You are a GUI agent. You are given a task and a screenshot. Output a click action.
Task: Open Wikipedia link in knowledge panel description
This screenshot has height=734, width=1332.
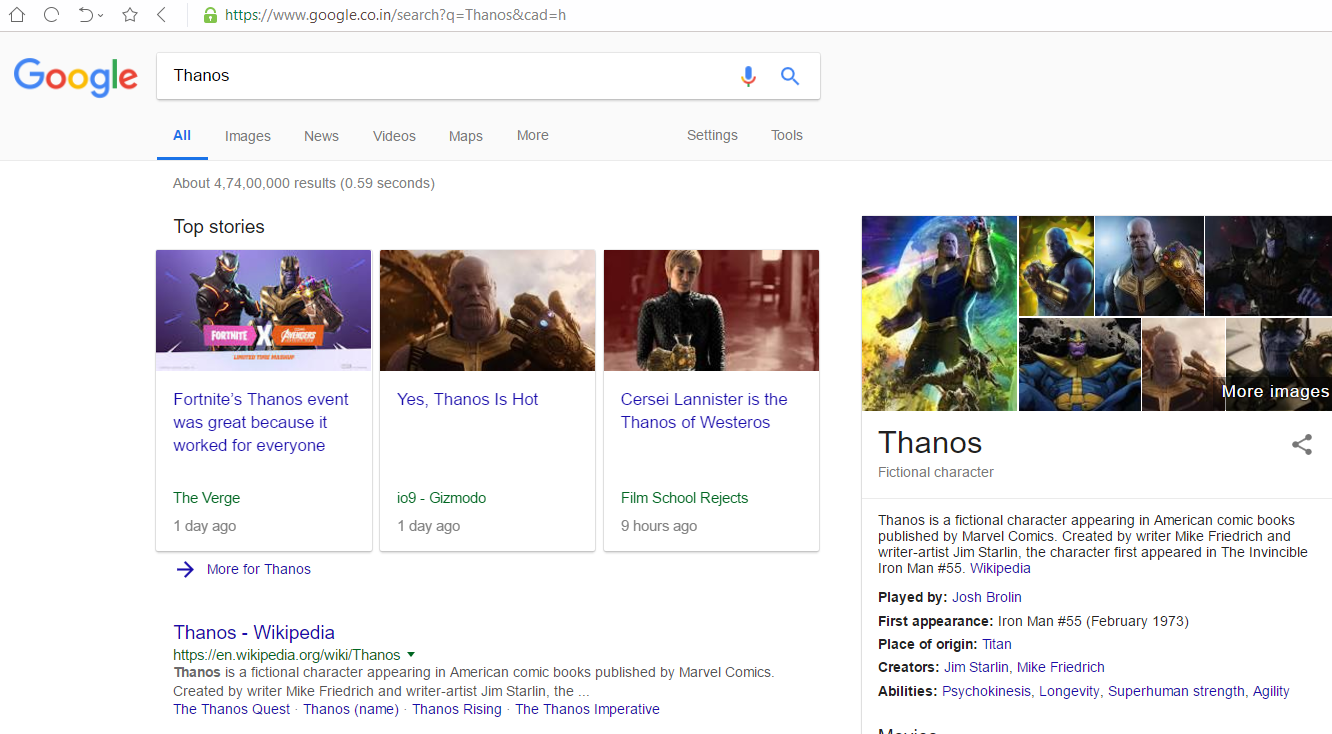click(x=1000, y=568)
